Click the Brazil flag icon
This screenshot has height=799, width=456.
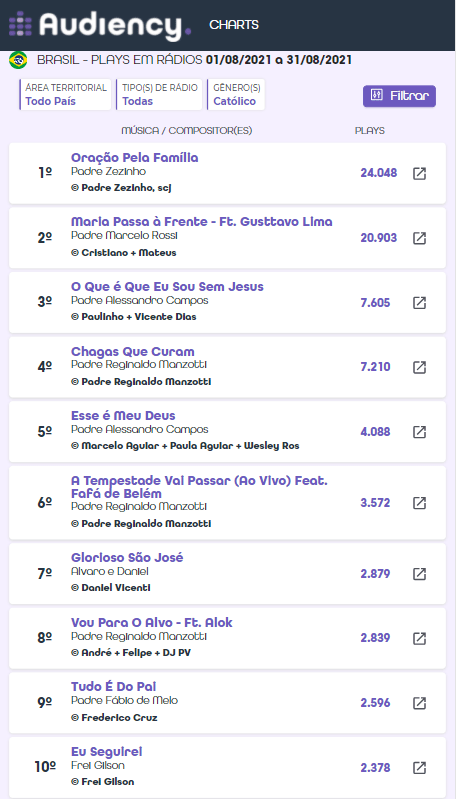(x=18, y=60)
